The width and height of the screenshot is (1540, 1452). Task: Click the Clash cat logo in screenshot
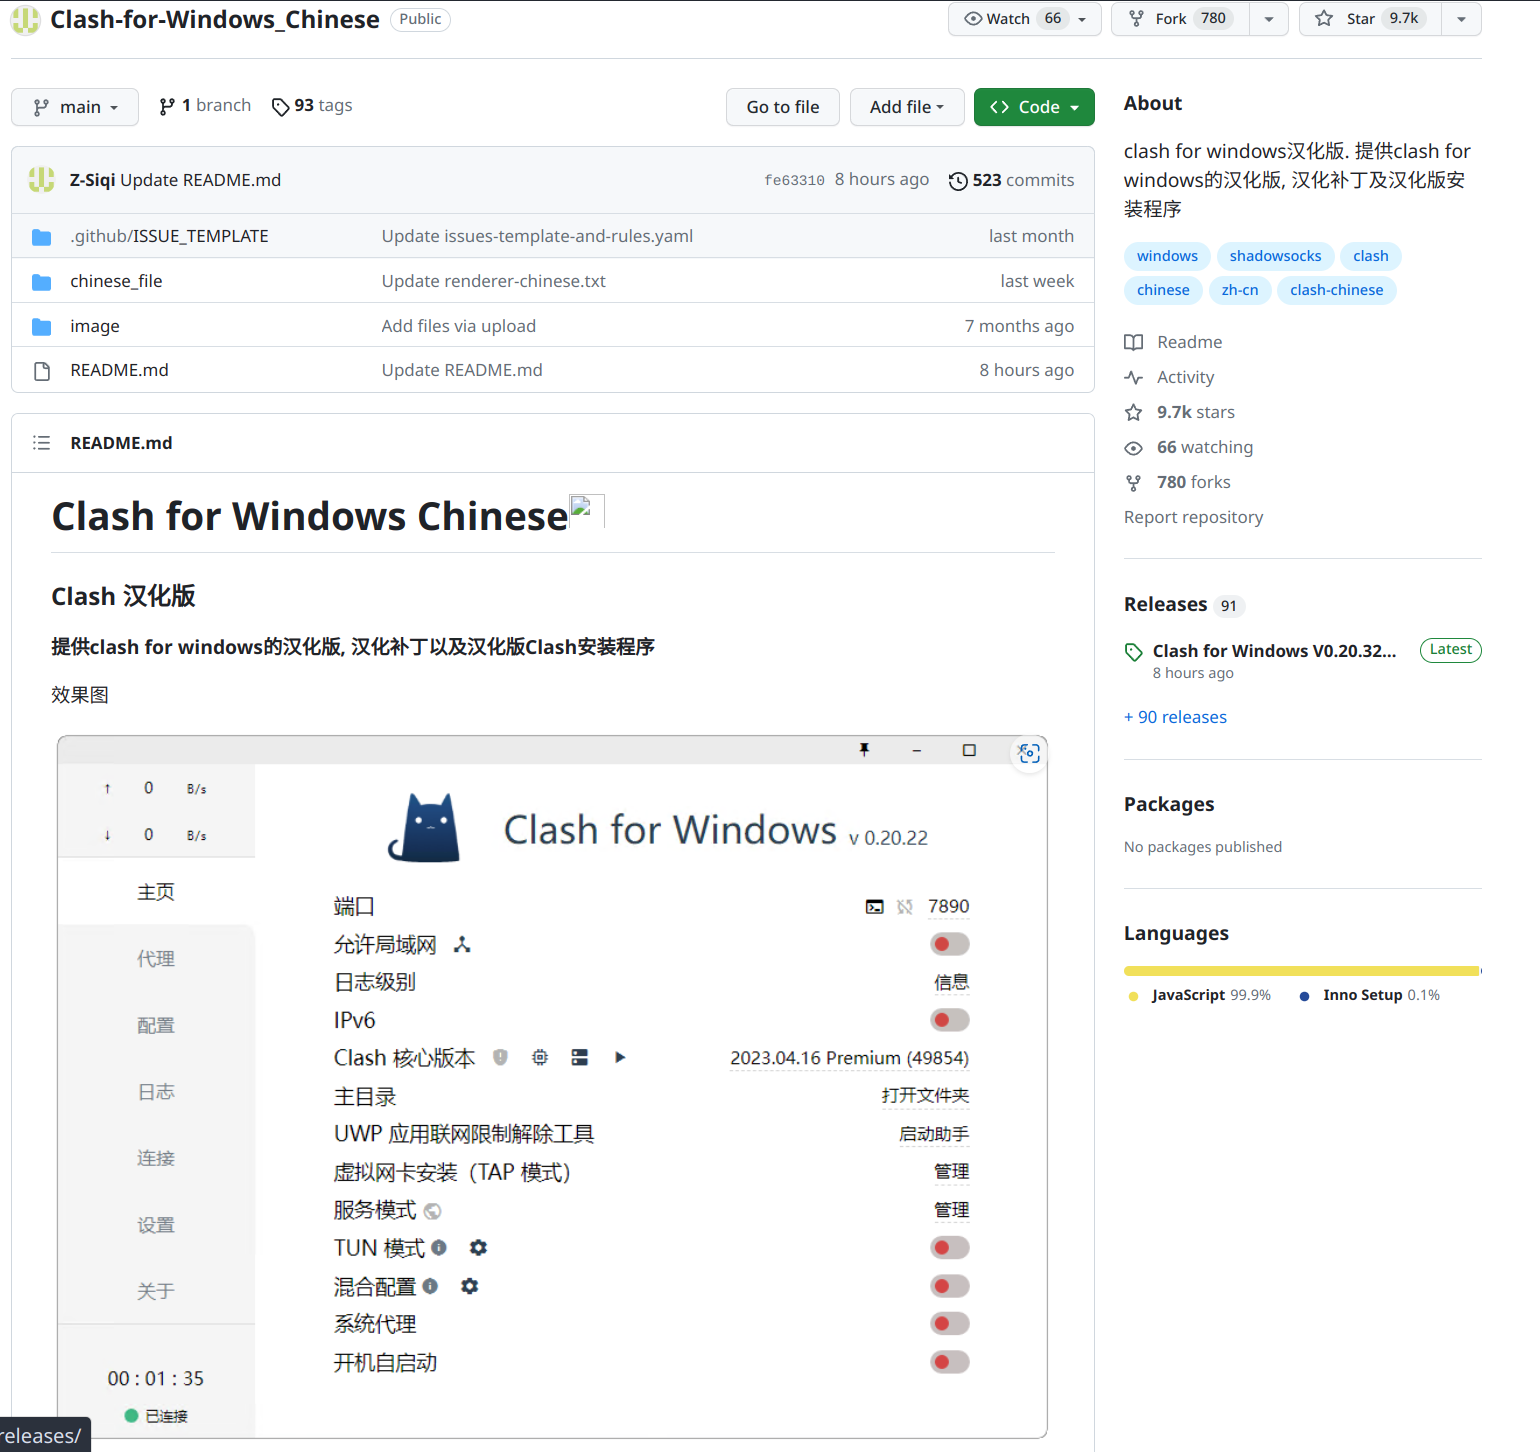pyautogui.click(x=424, y=827)
